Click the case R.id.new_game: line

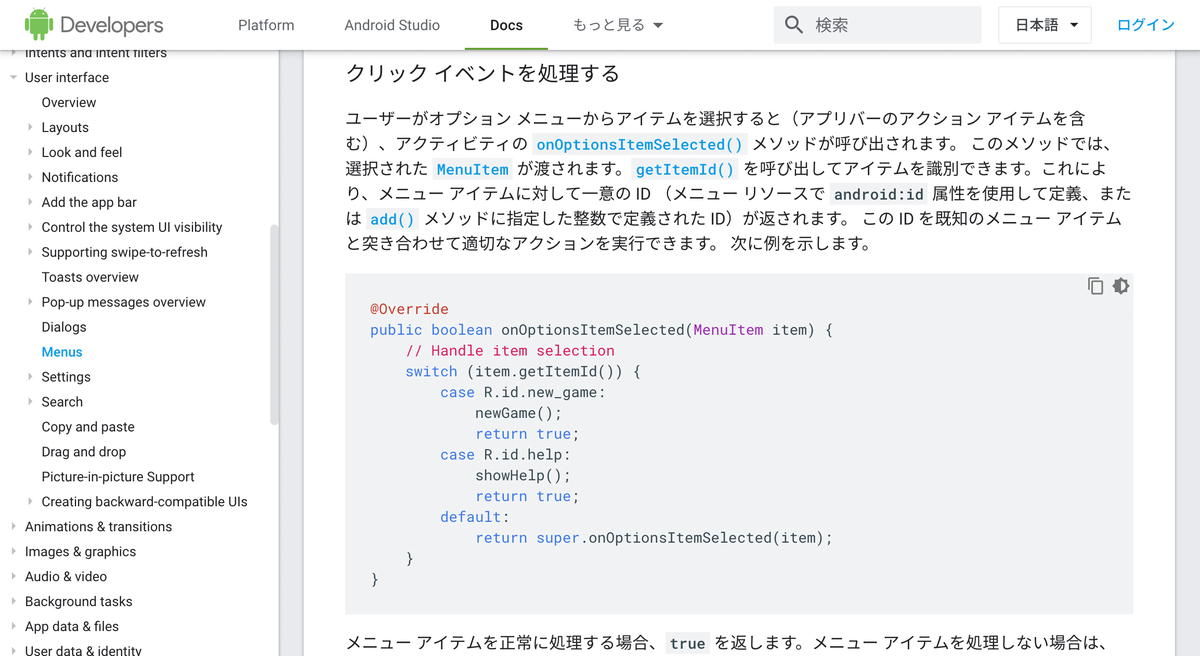[523, 392]
